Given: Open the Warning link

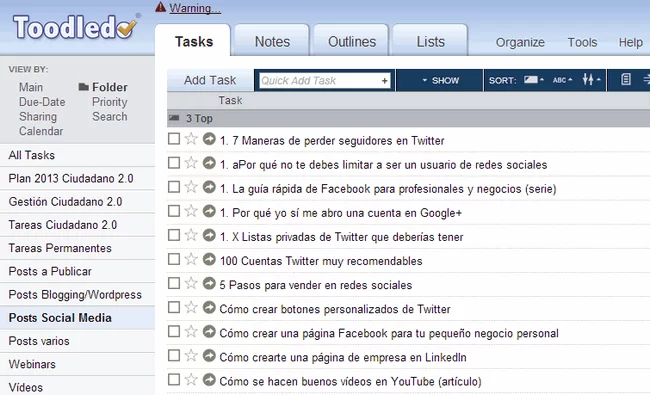Looking at the screenshot, I should [x=195, y=8].
